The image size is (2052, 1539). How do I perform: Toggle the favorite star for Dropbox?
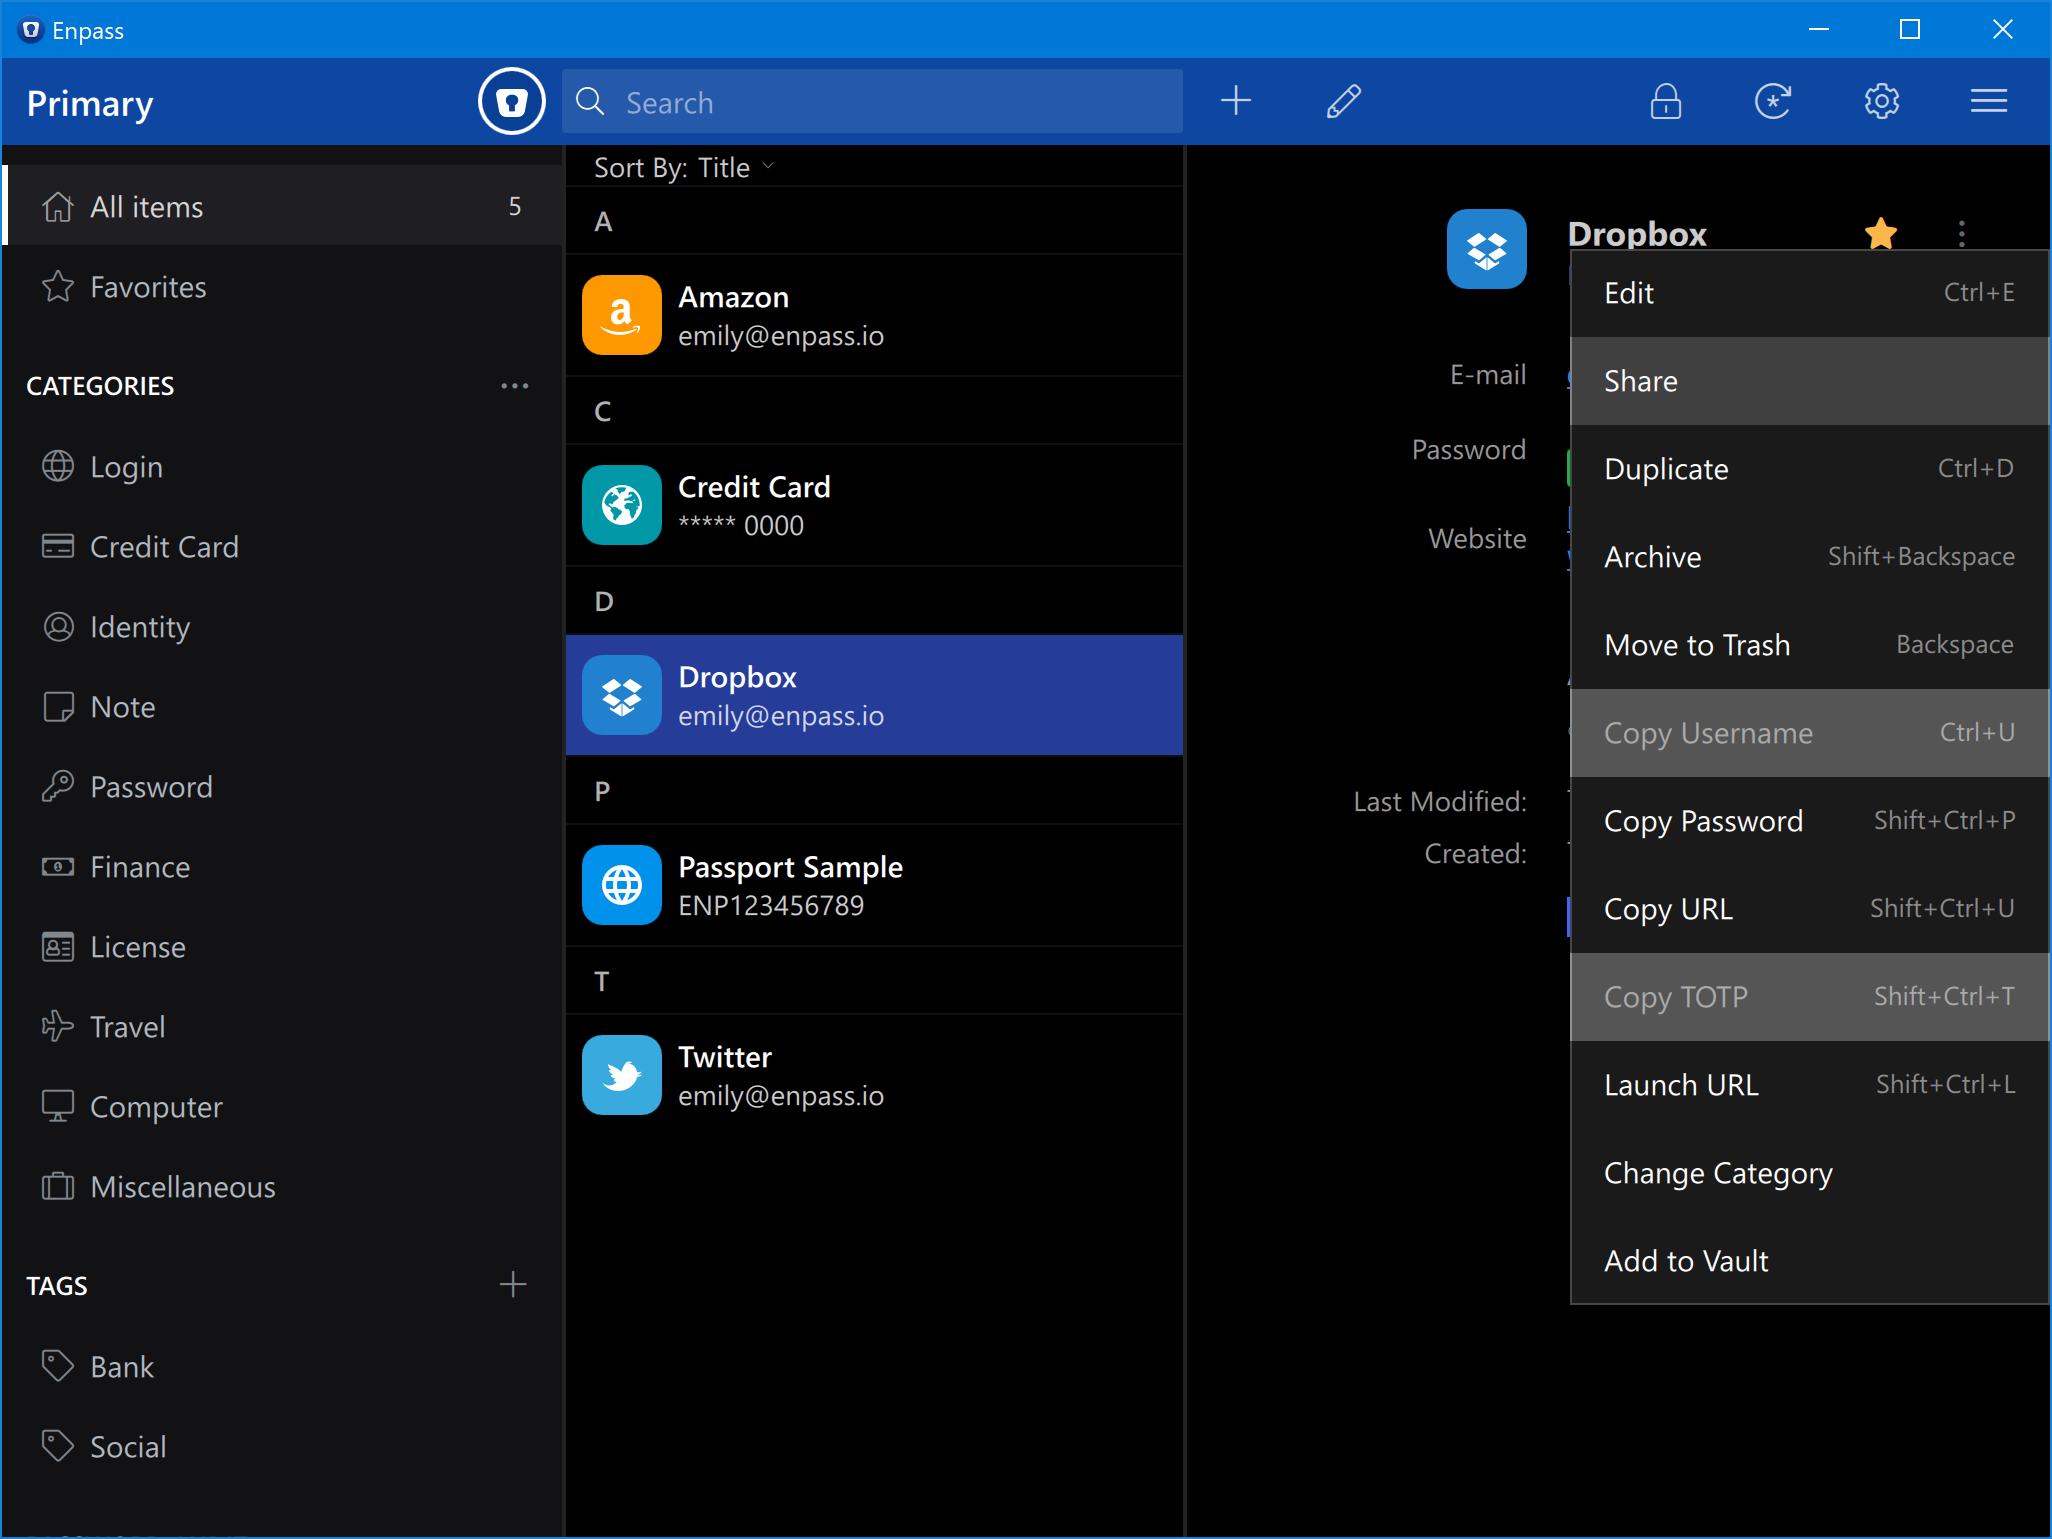pyautogui.click(x=1880, y=234)
